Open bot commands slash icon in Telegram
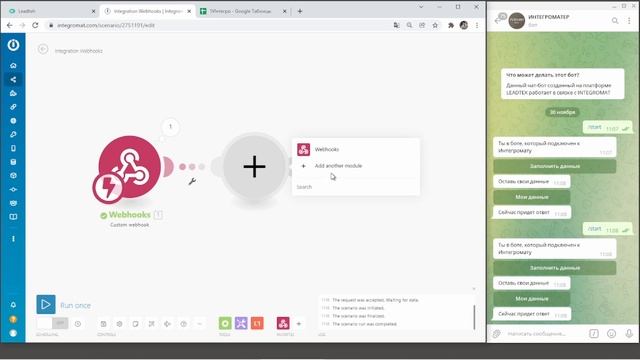 pos(594,333)
